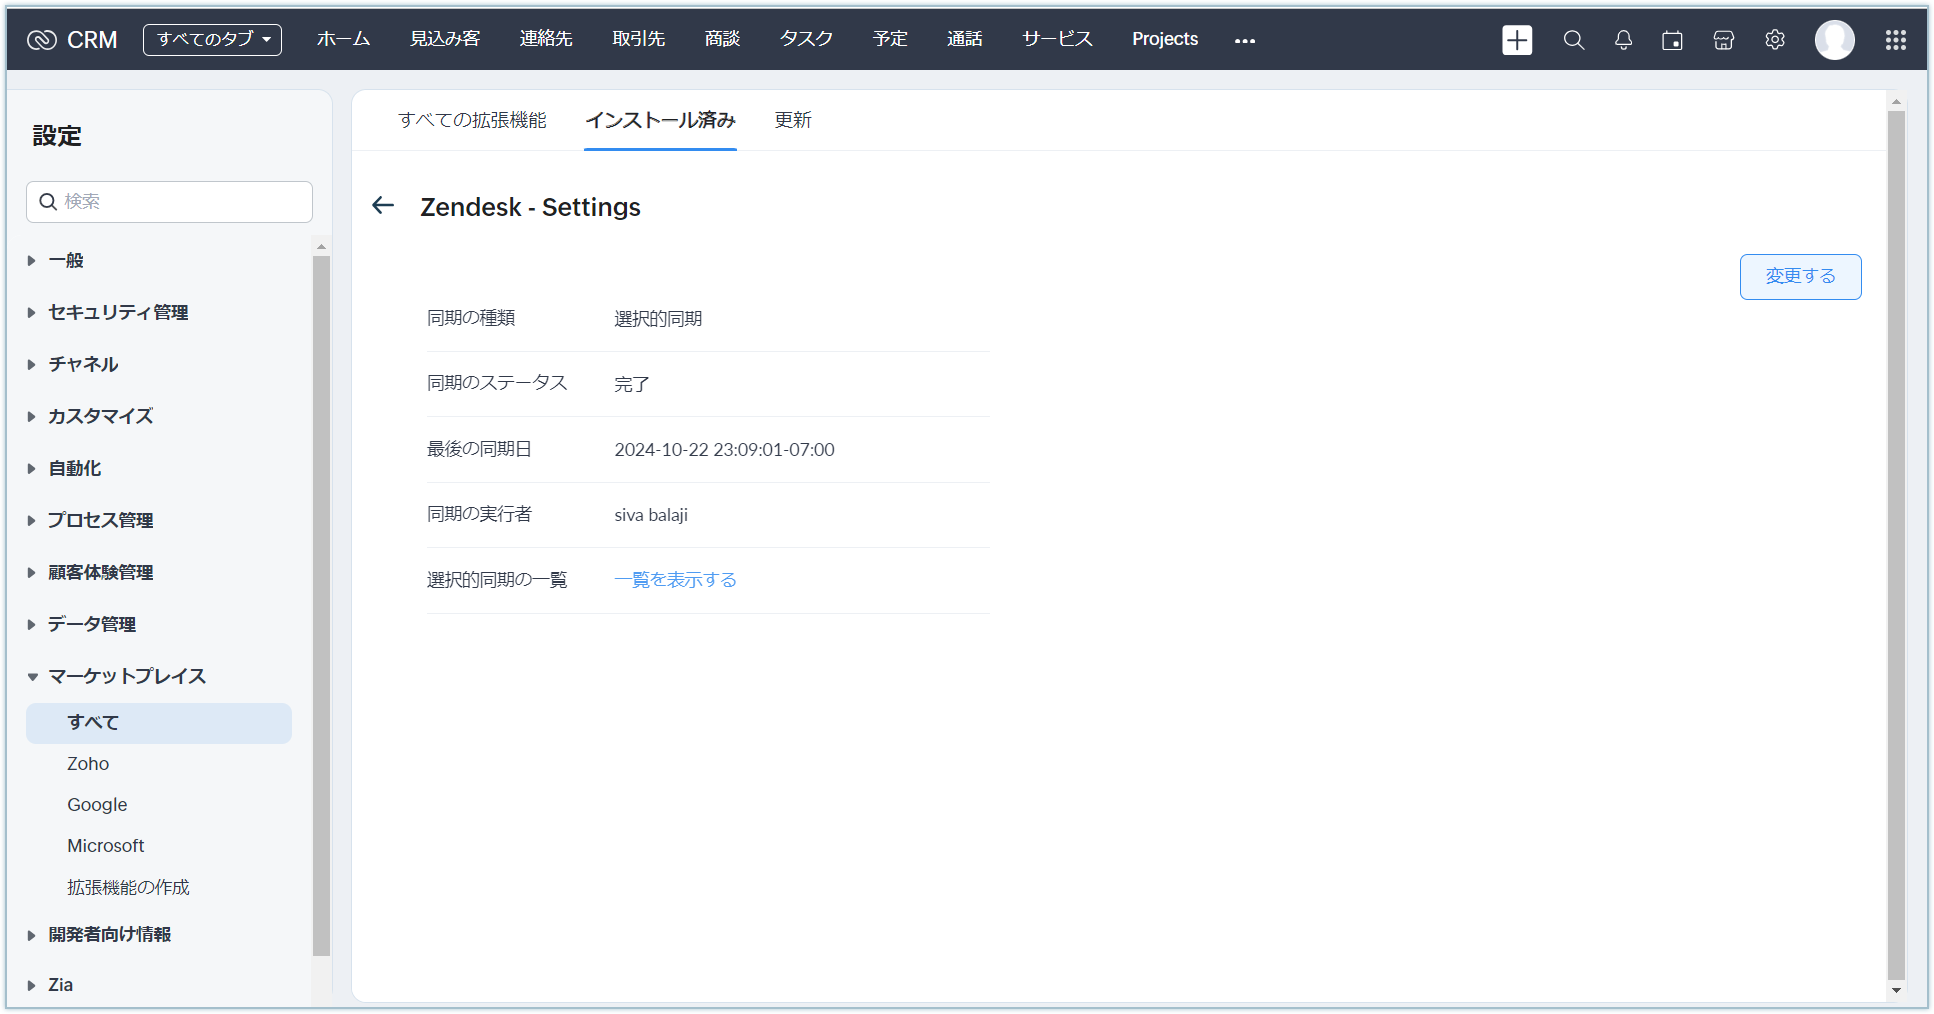Open the 一覧を表示する link
The width and height of the screenshot is (1934, 1014).
pyautogui.click(x=675, y=580)
